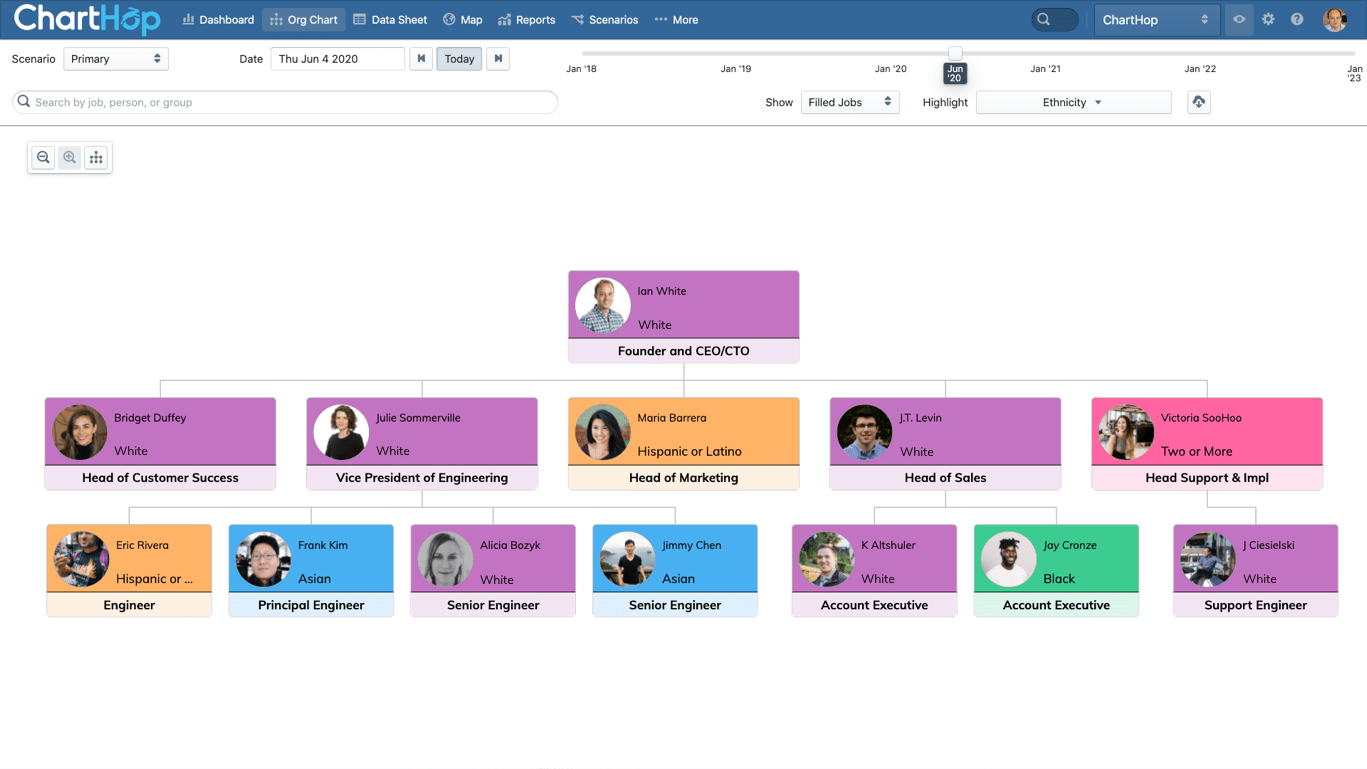The width and height of the screenshot is (1367, 769).
Task: Toggle the eye visibility icon in header
Action: (x=1239, y=19)
